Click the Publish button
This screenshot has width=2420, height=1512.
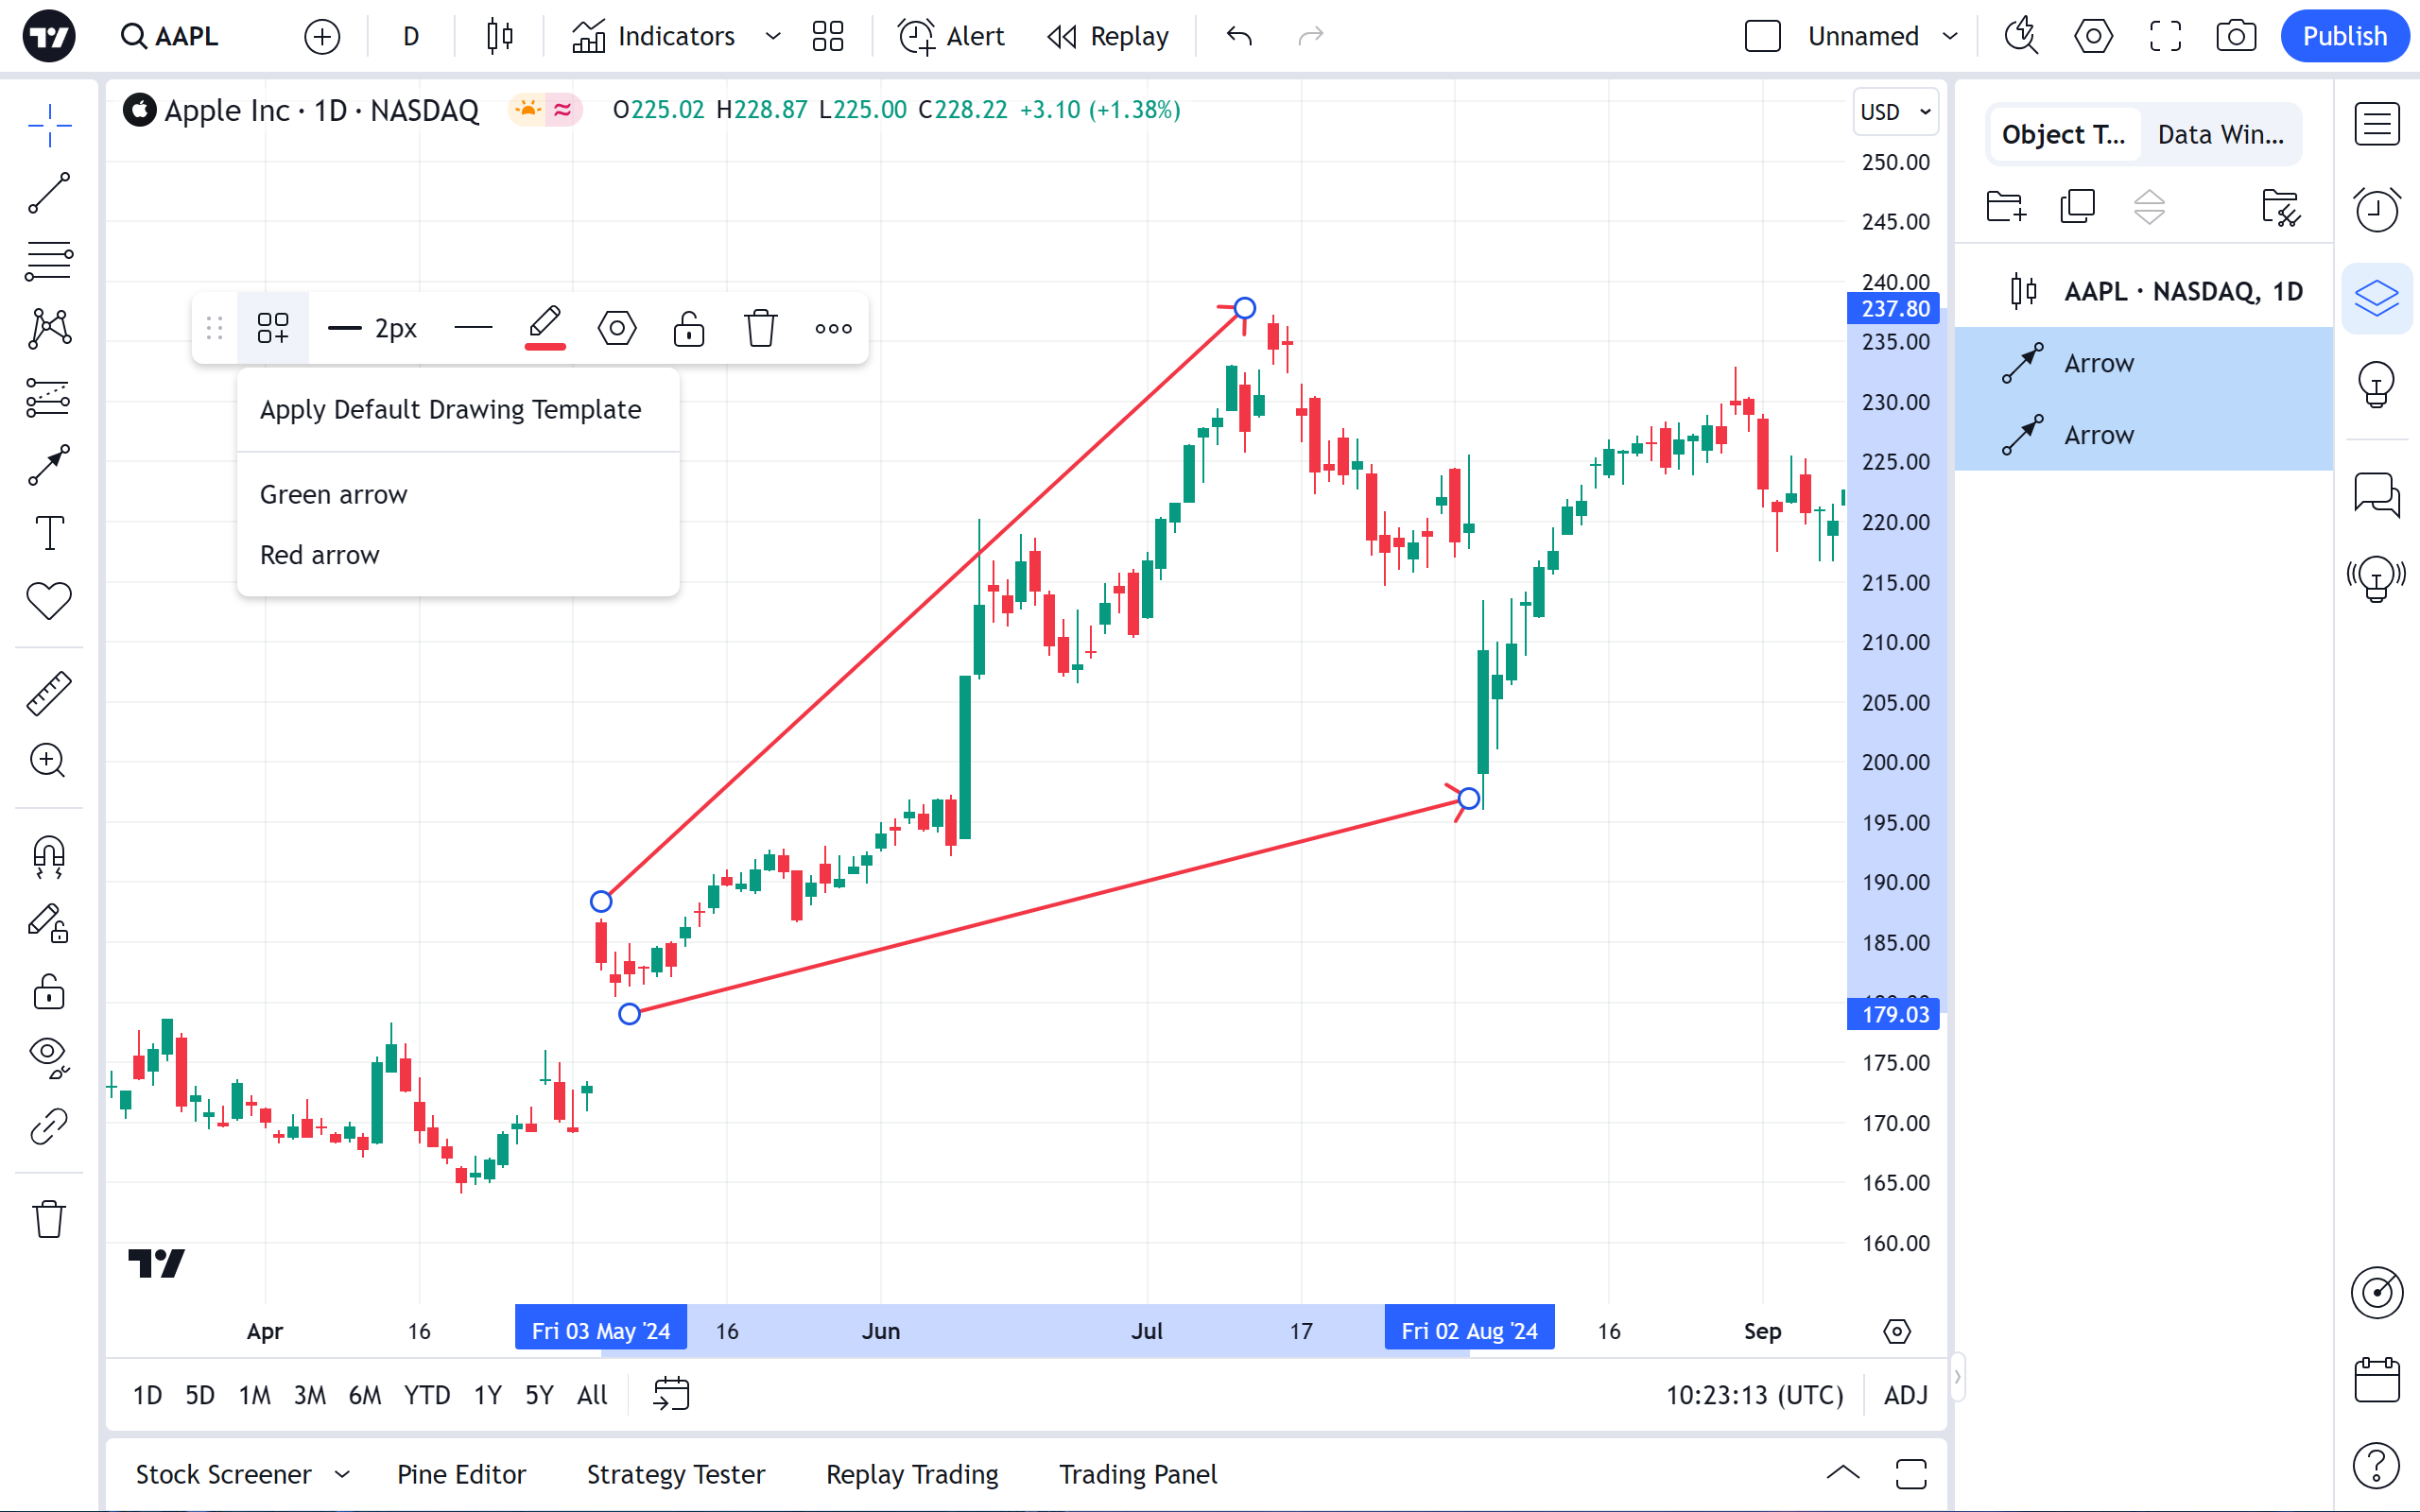pyautogui.click(x=2343, y=37)
